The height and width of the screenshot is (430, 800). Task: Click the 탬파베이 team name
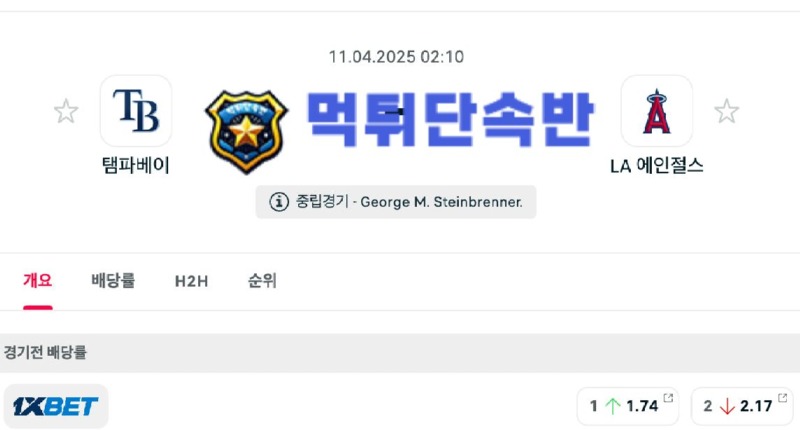pyautogui.click(x=136, y=165)
